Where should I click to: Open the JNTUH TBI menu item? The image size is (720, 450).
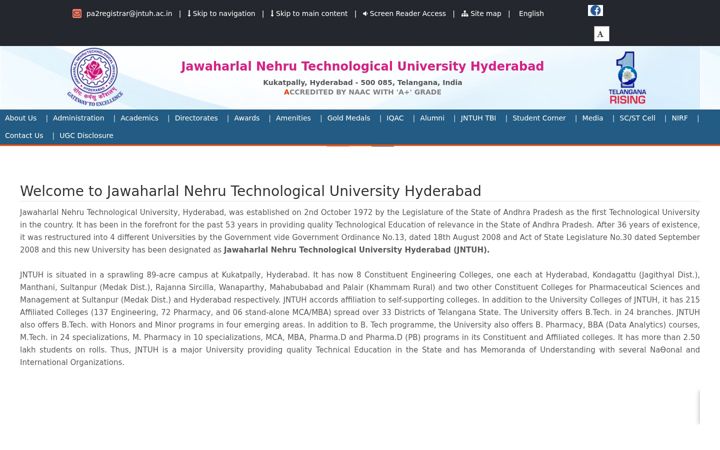(478, 118)
